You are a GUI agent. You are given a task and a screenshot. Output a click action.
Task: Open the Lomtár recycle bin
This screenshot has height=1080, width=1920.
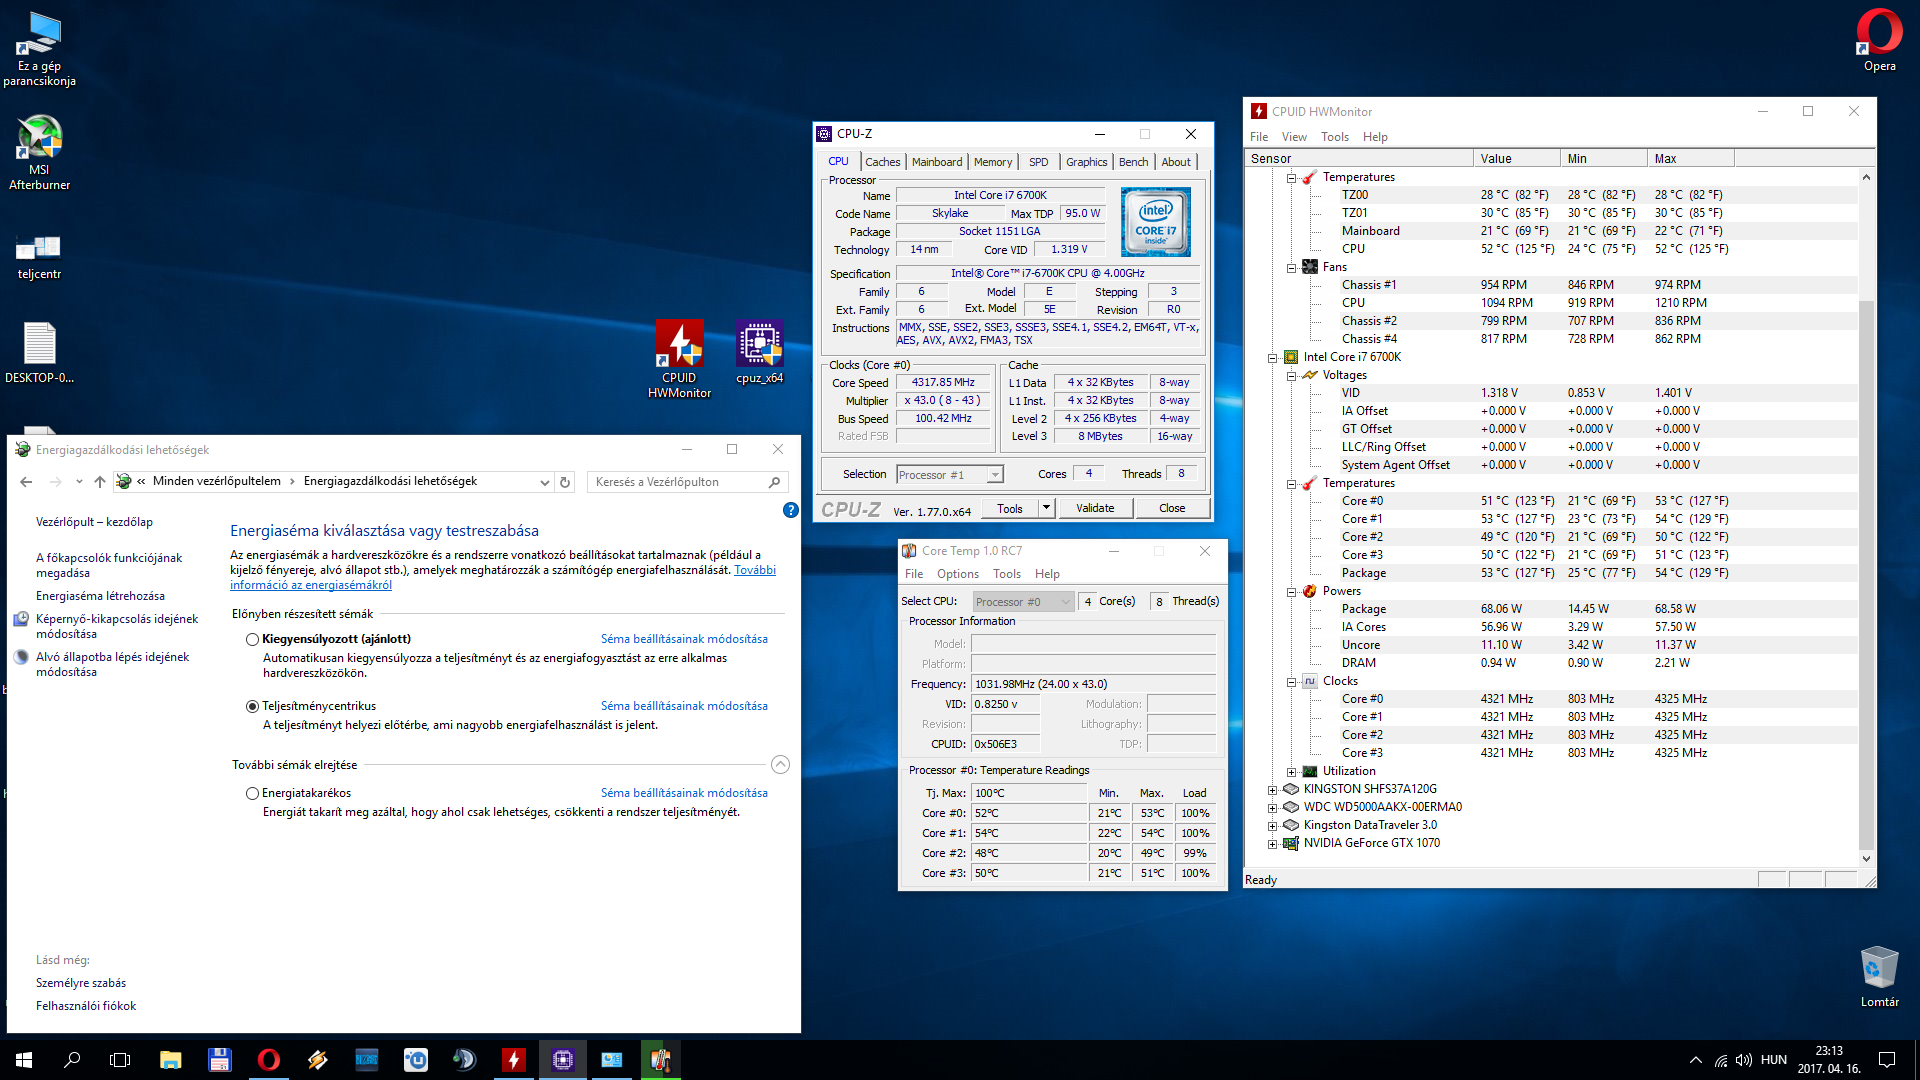click(1879, 976)
